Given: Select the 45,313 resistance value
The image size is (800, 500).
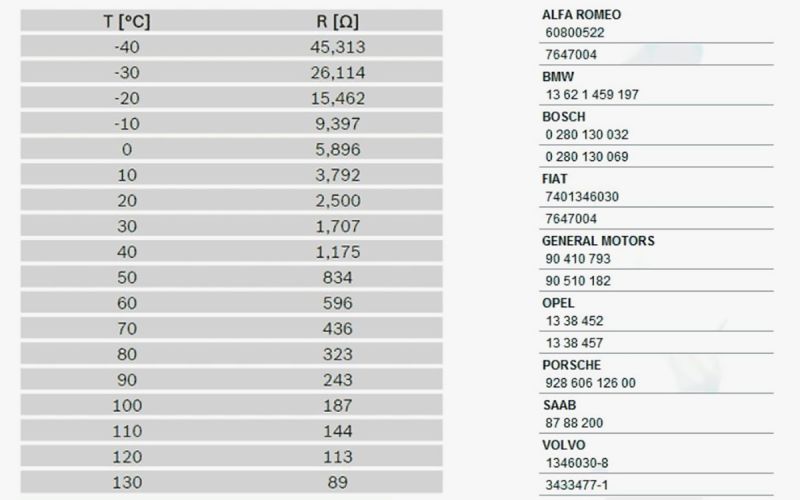Looking at the screenshot, I should 338,47.
